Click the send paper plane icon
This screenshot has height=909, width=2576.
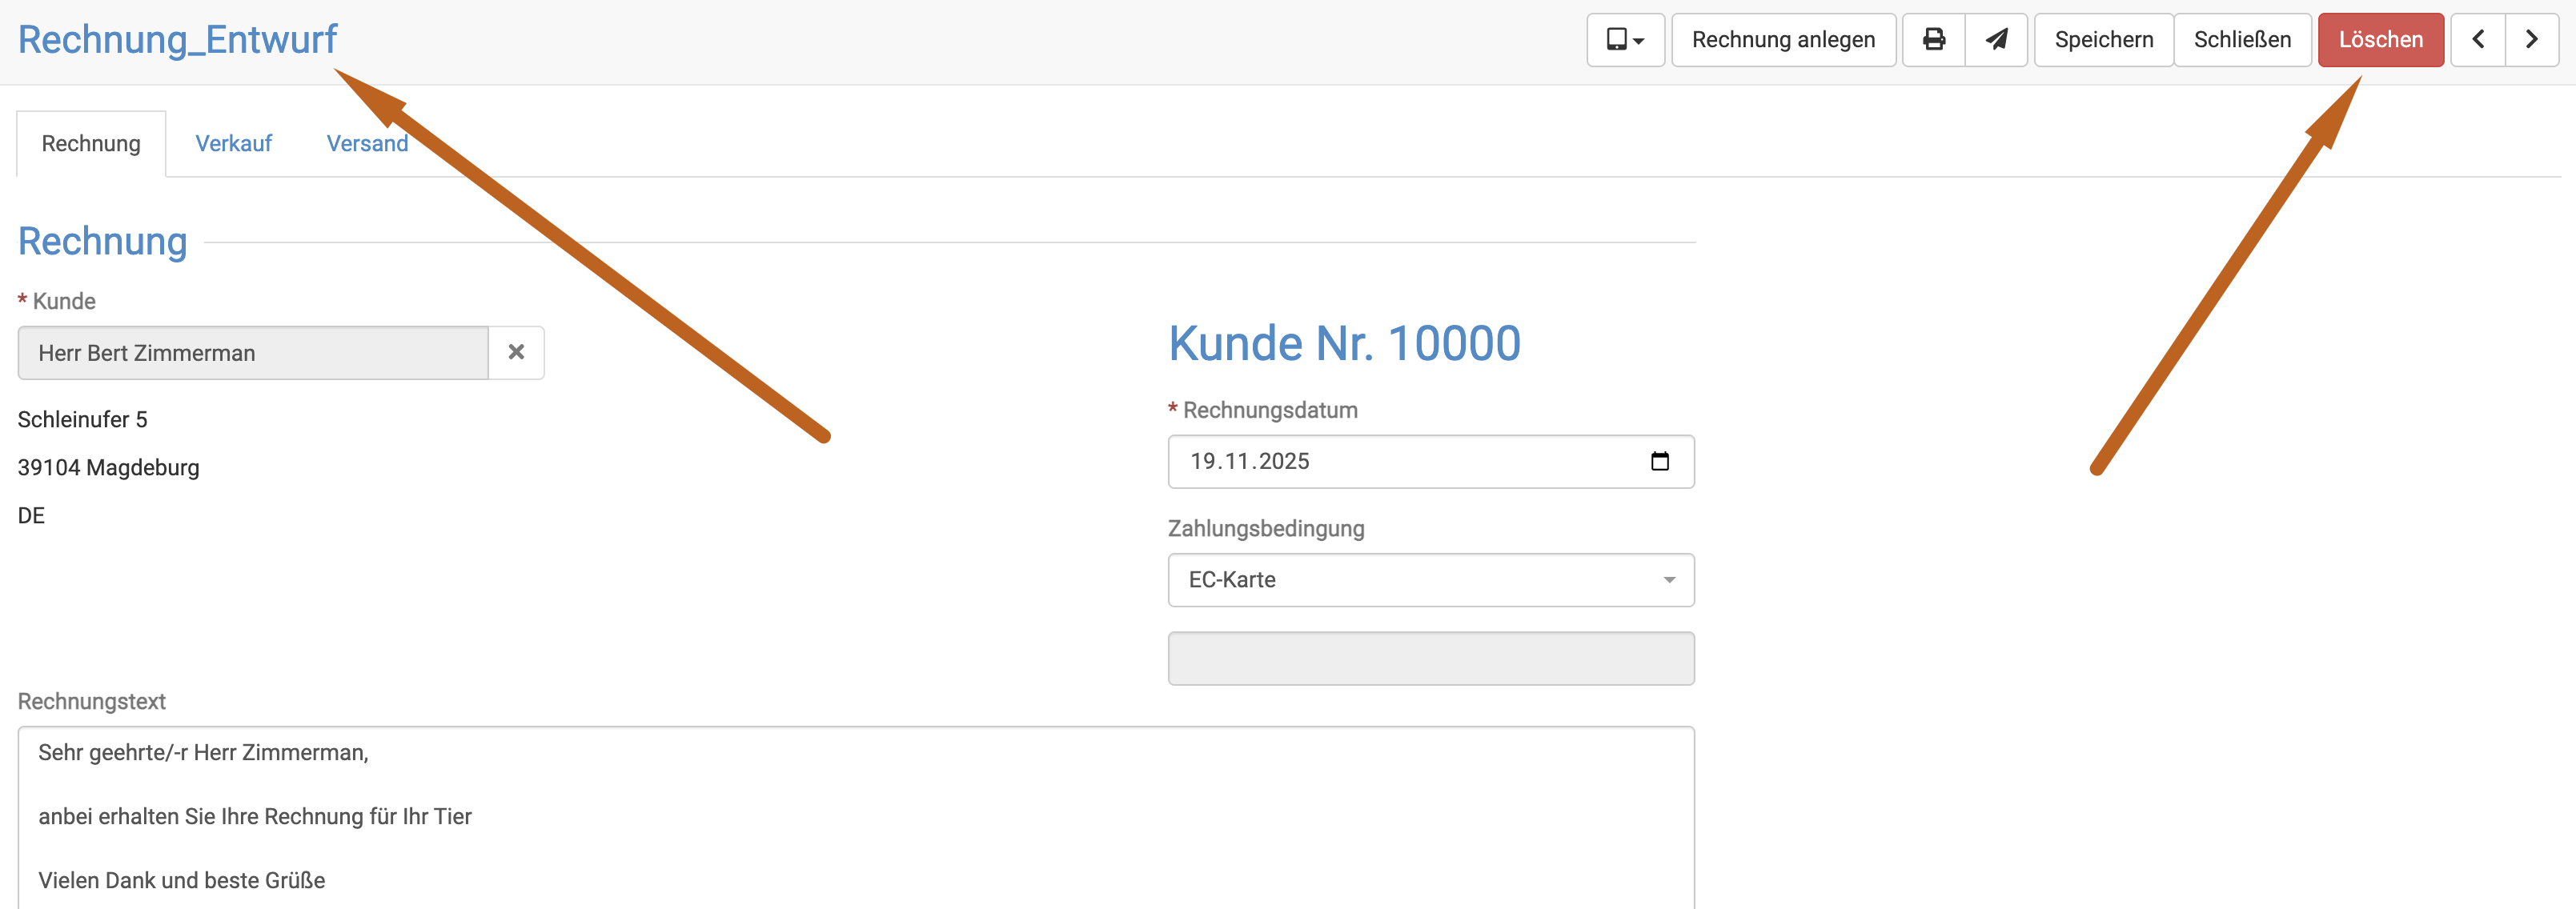click(1996, 40)
